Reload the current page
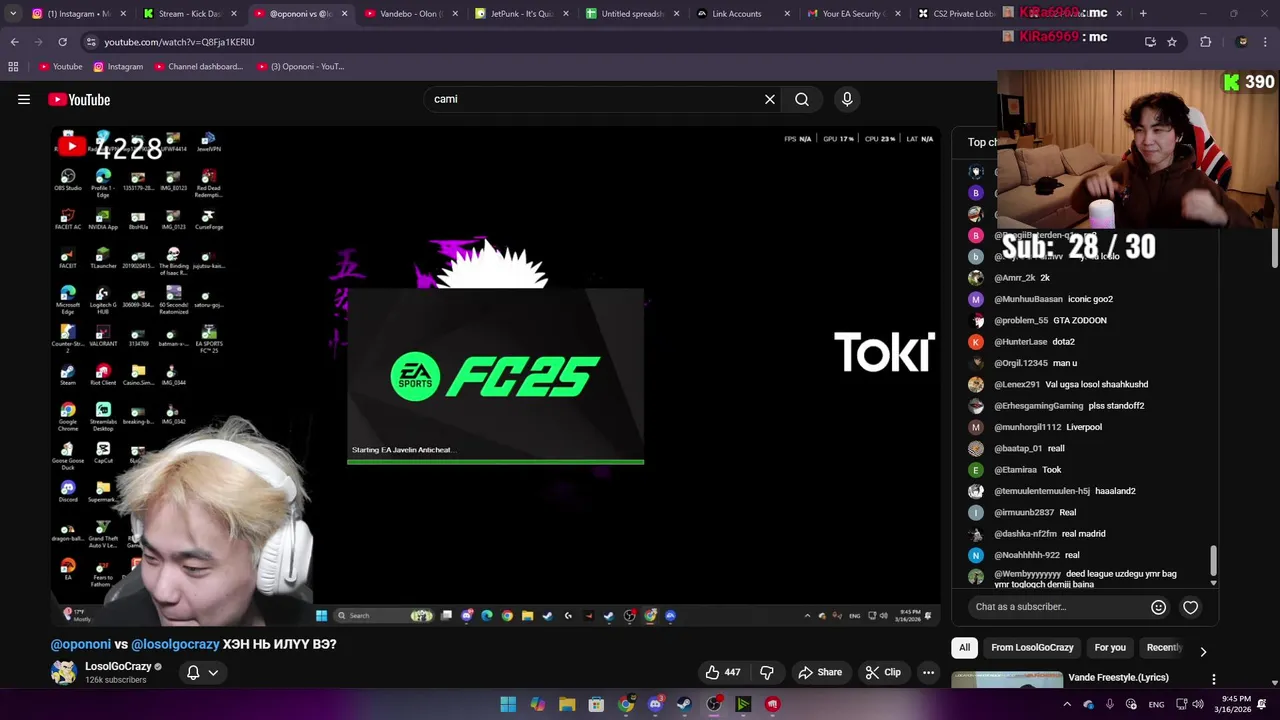Viewport: 1280px width, 720px height. [x=62, y=42]
